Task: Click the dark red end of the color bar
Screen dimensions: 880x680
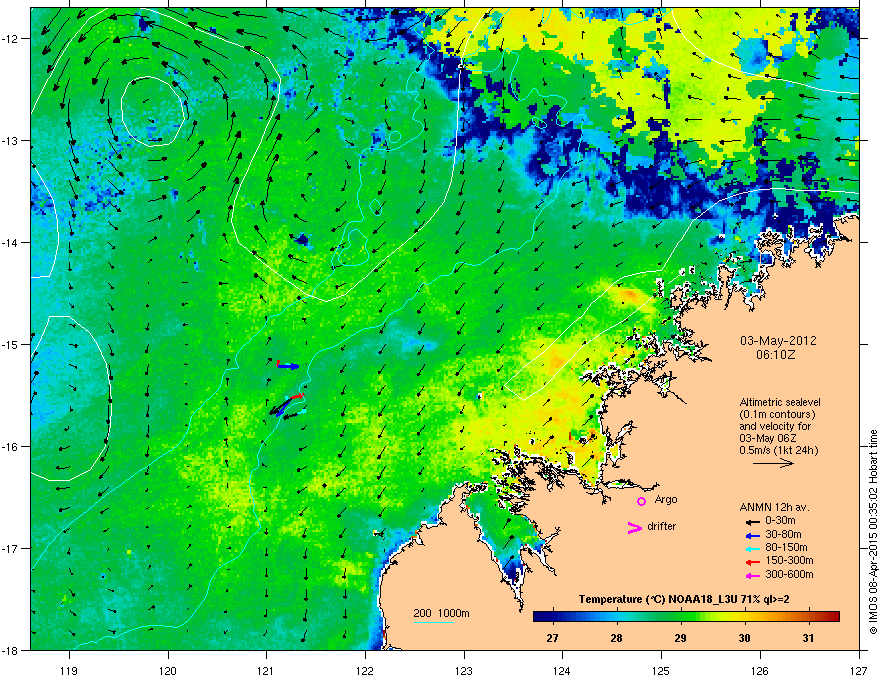Action: click(835, 617)
